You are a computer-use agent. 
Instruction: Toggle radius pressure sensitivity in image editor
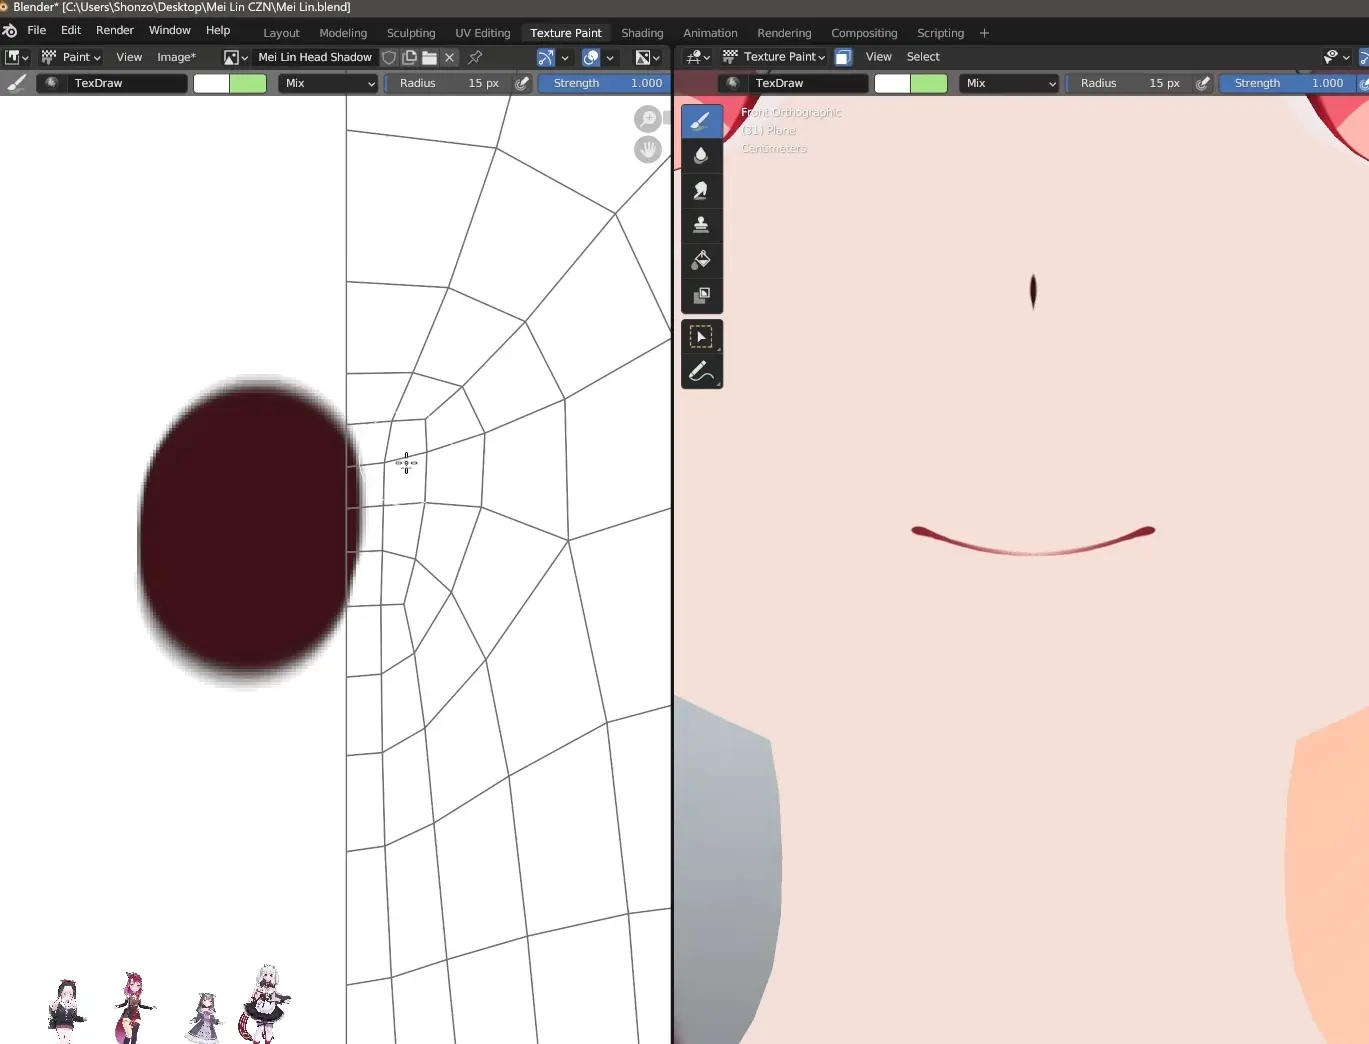click(x=522, y=84)
